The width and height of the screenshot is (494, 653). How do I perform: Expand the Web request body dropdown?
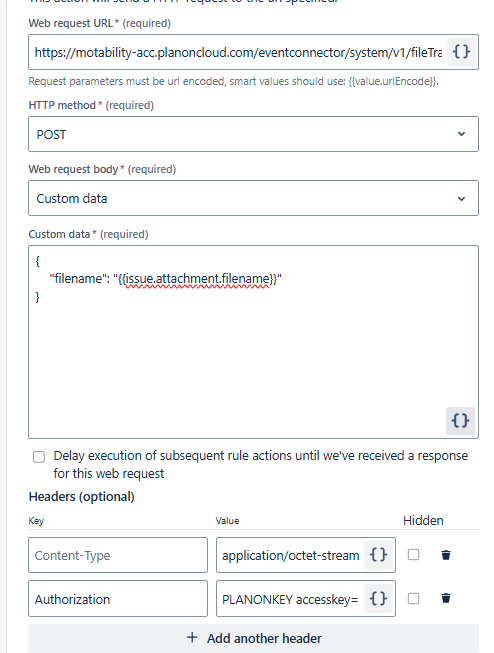point(253,198)
